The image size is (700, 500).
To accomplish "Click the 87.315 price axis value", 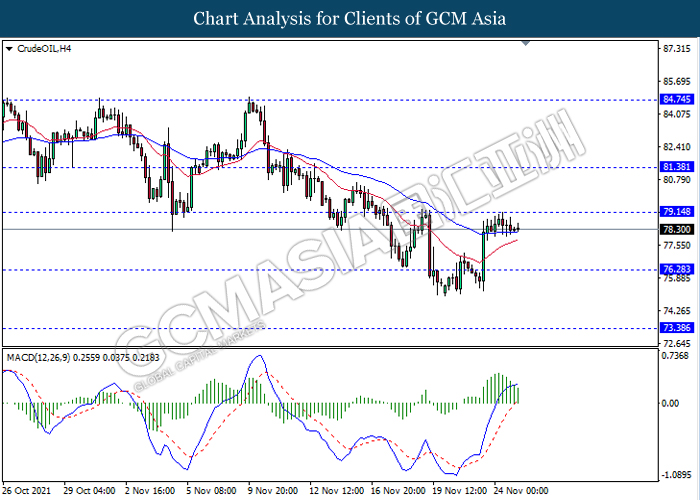I will pos(677,49).
